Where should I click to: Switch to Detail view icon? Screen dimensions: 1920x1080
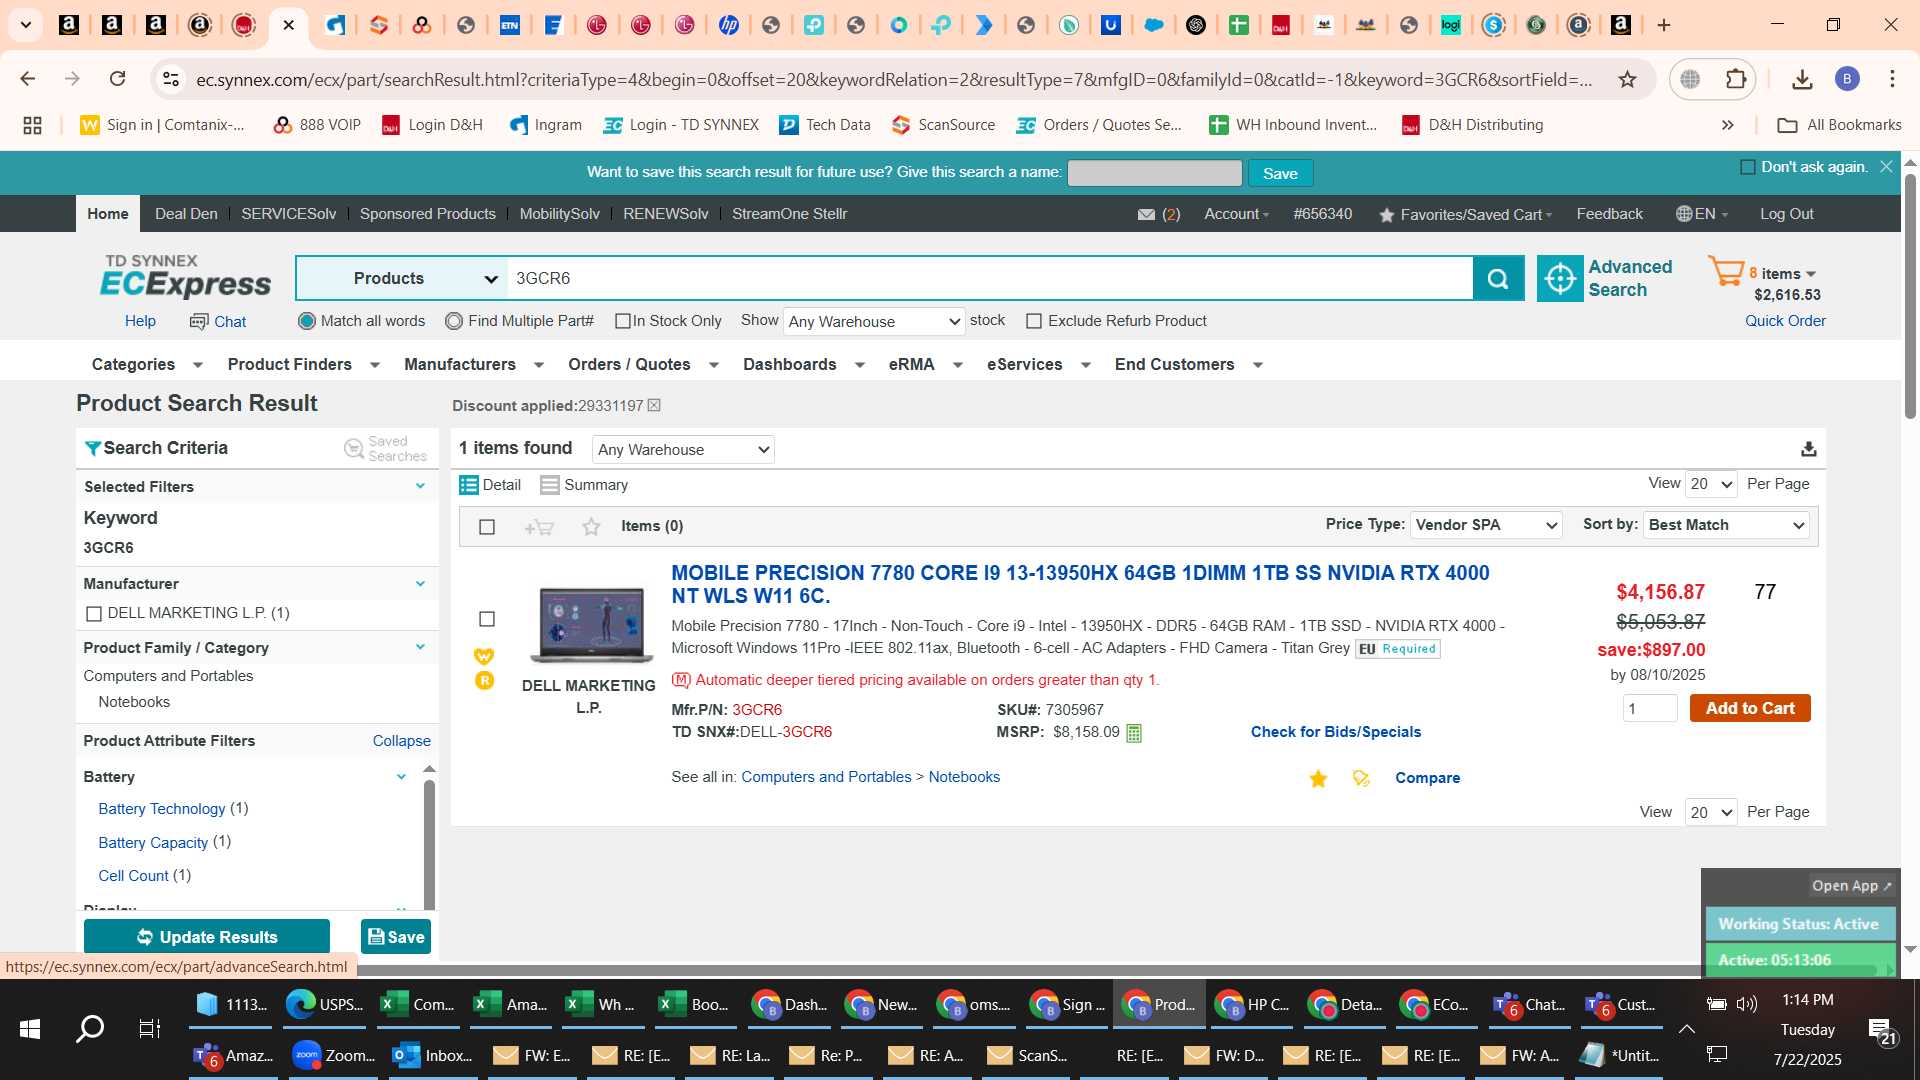point(468,485)
